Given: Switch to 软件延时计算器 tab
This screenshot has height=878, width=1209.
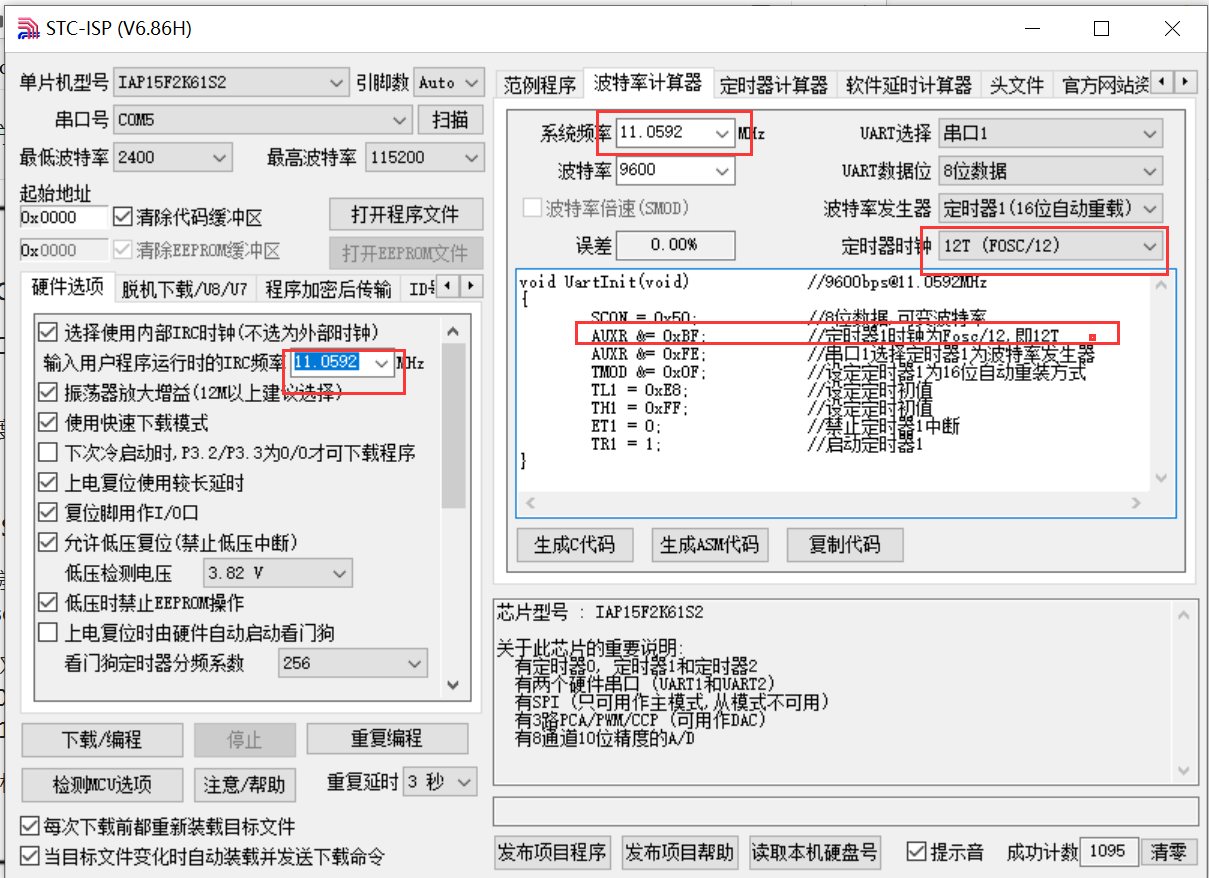Looking at the screenshot, I should point(908,85).
